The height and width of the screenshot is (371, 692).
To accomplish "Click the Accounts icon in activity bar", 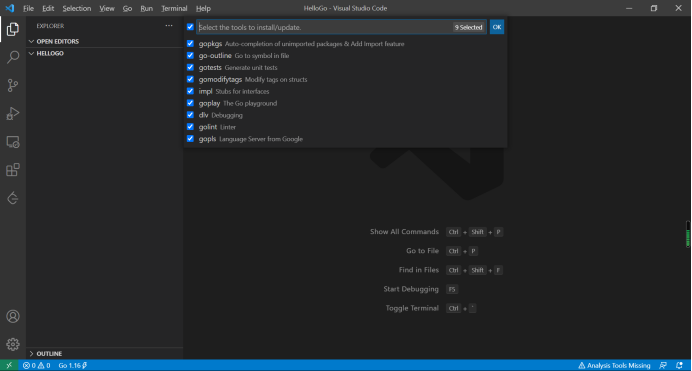I will coord(13,316).
